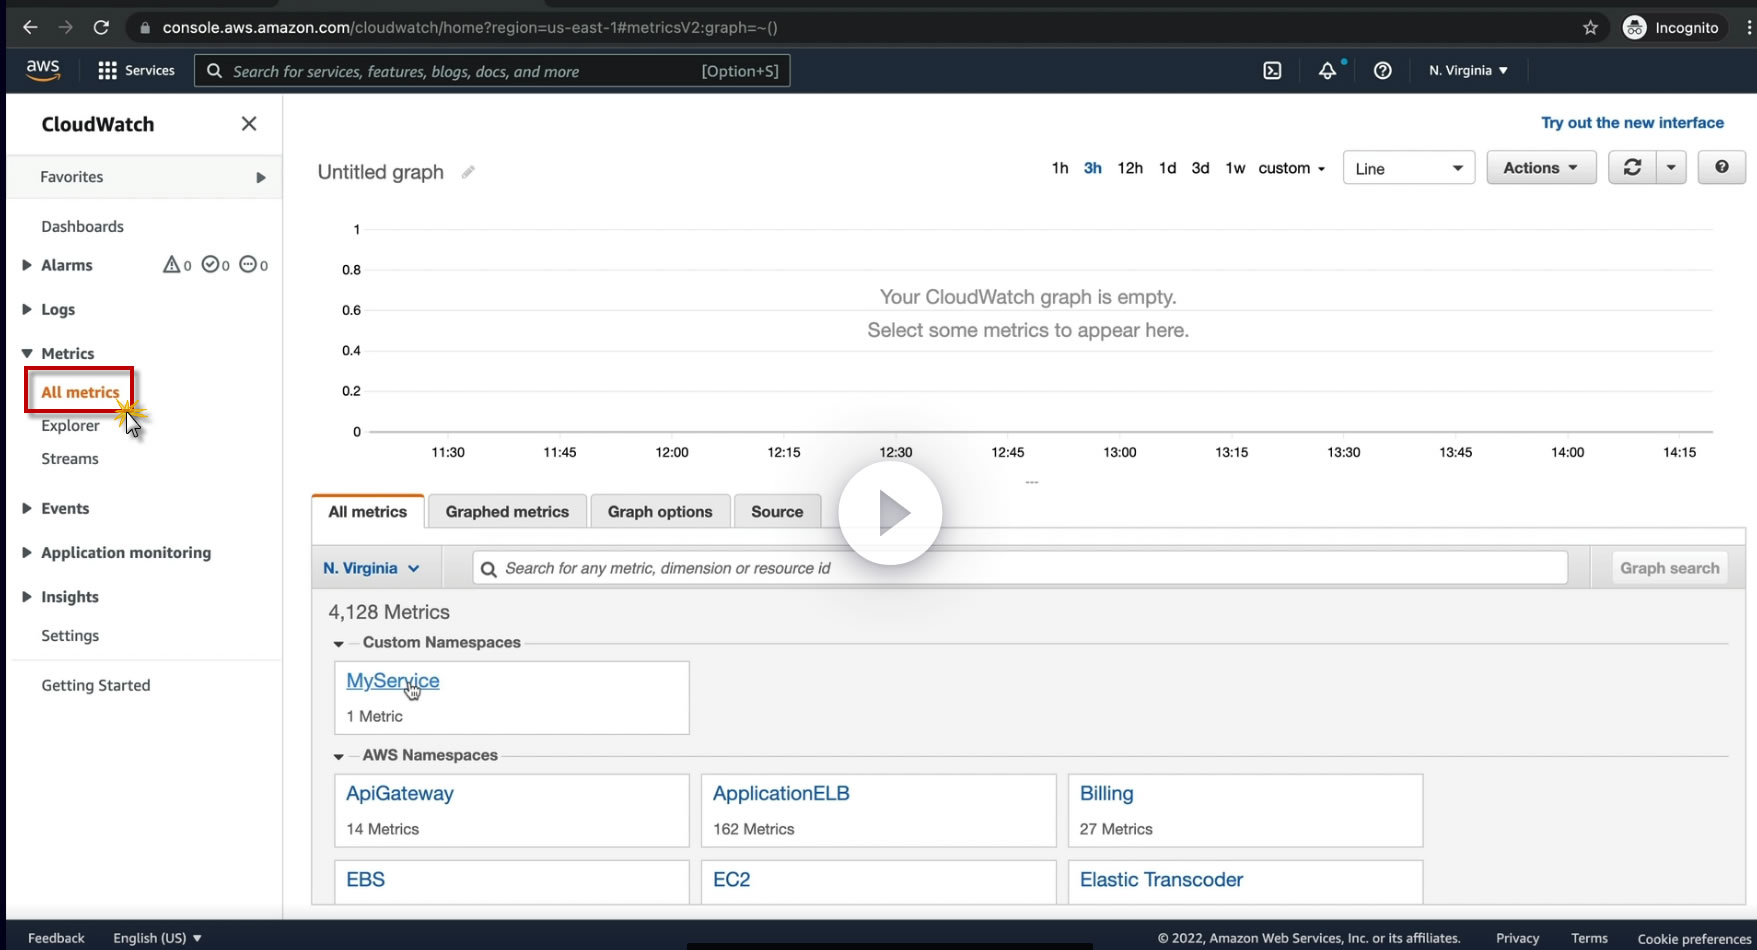The height and width of the screenshot is (950, 1757).
Task: Open Getting Started page
Action: coord(96,685)
